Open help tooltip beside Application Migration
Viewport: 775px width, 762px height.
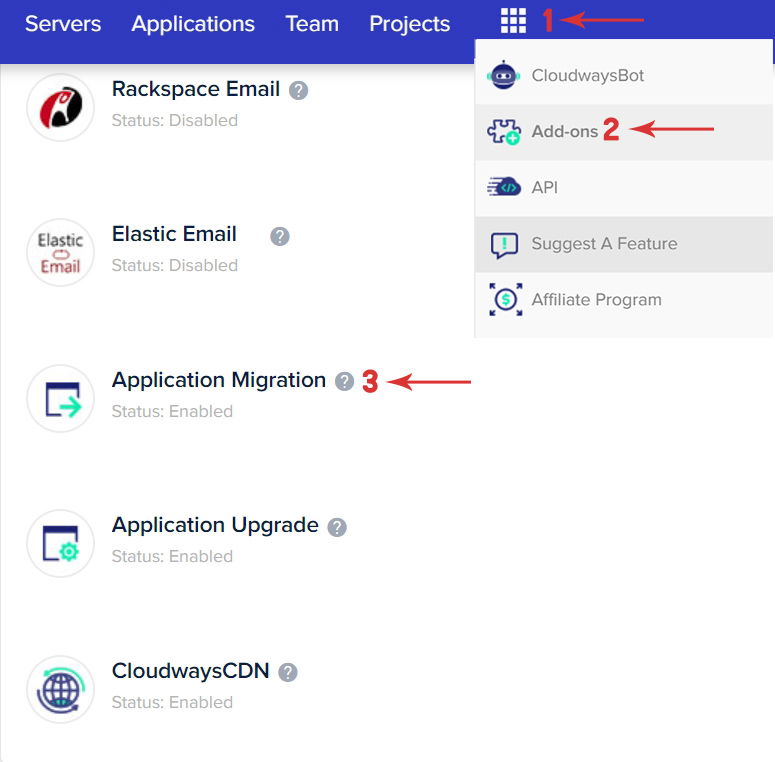click(344, 381)
